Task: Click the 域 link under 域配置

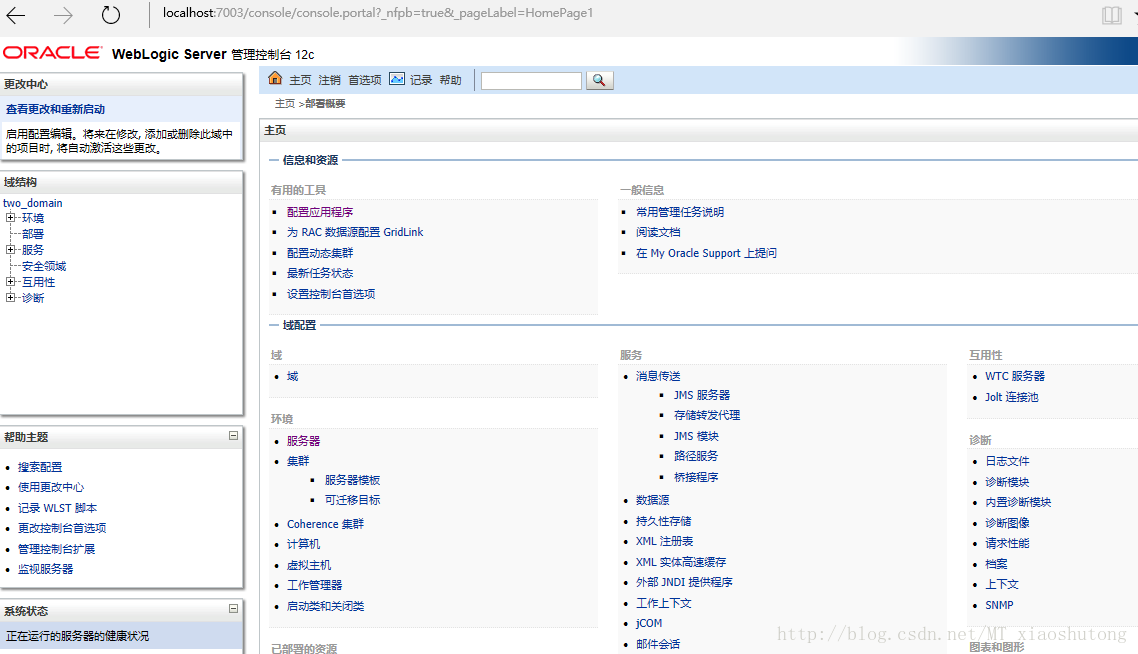Action: coord(292,376)
